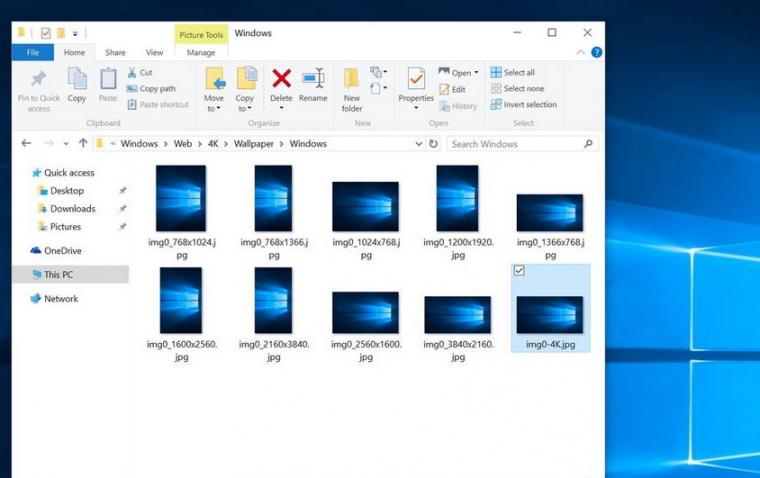Select img0_2160x3840.jpg thumbnail
This screenshot has width=760, height=478.
pyautogui.click(x=273, y=300)
